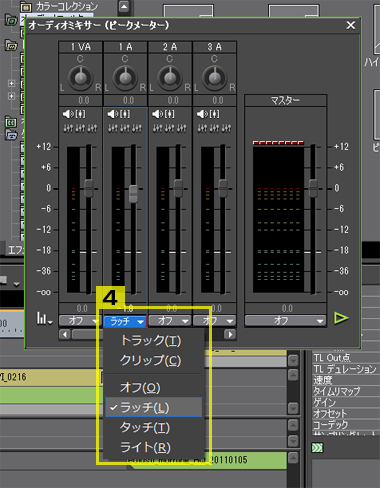
Task: Open automation mode dropdown for track 1 VA
Action: pos(80,321)
